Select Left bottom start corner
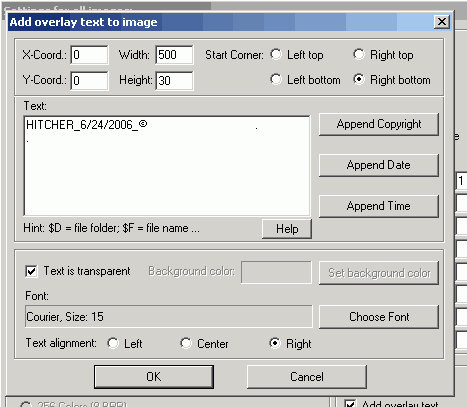The height and width of the screenshot is (407, 467). (x=276, y=79)
